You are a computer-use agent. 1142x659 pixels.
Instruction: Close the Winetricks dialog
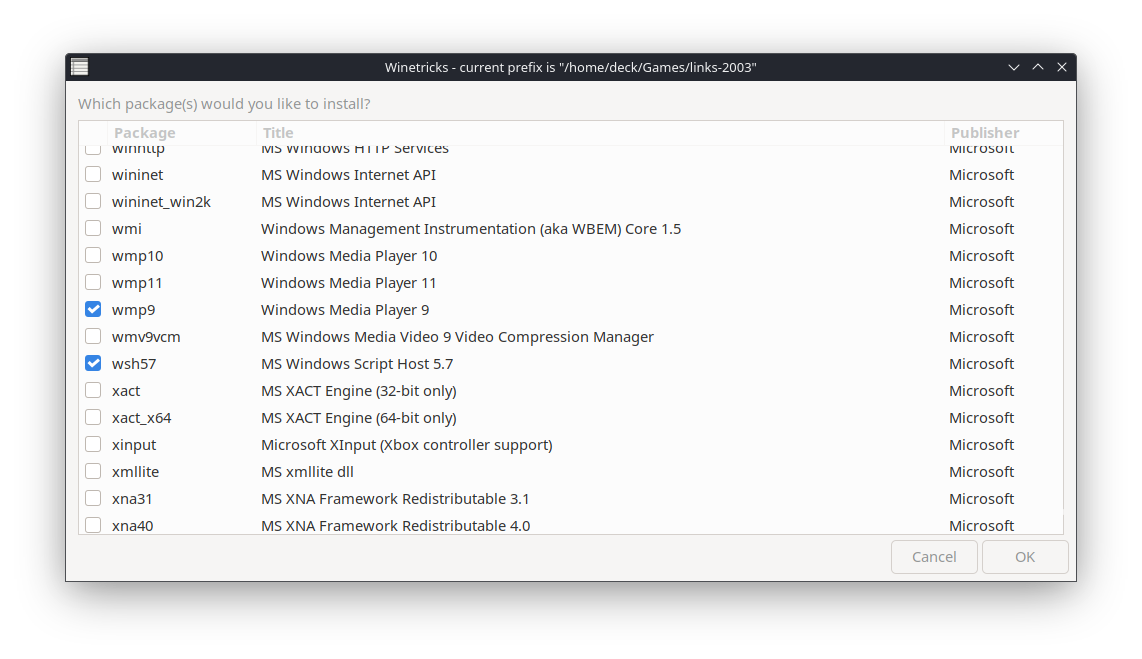pos(1062,67)
